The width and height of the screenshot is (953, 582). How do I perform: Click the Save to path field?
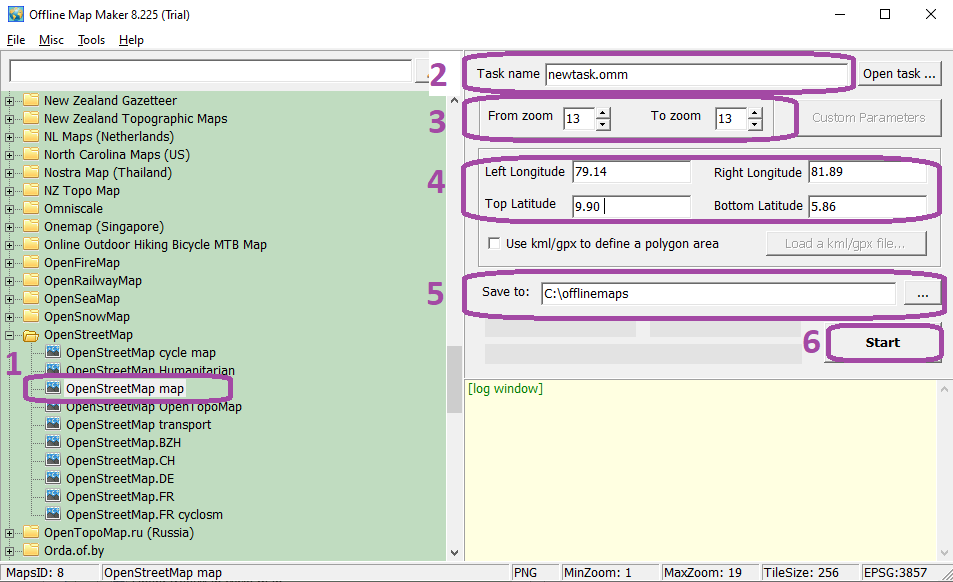[718, 293]
